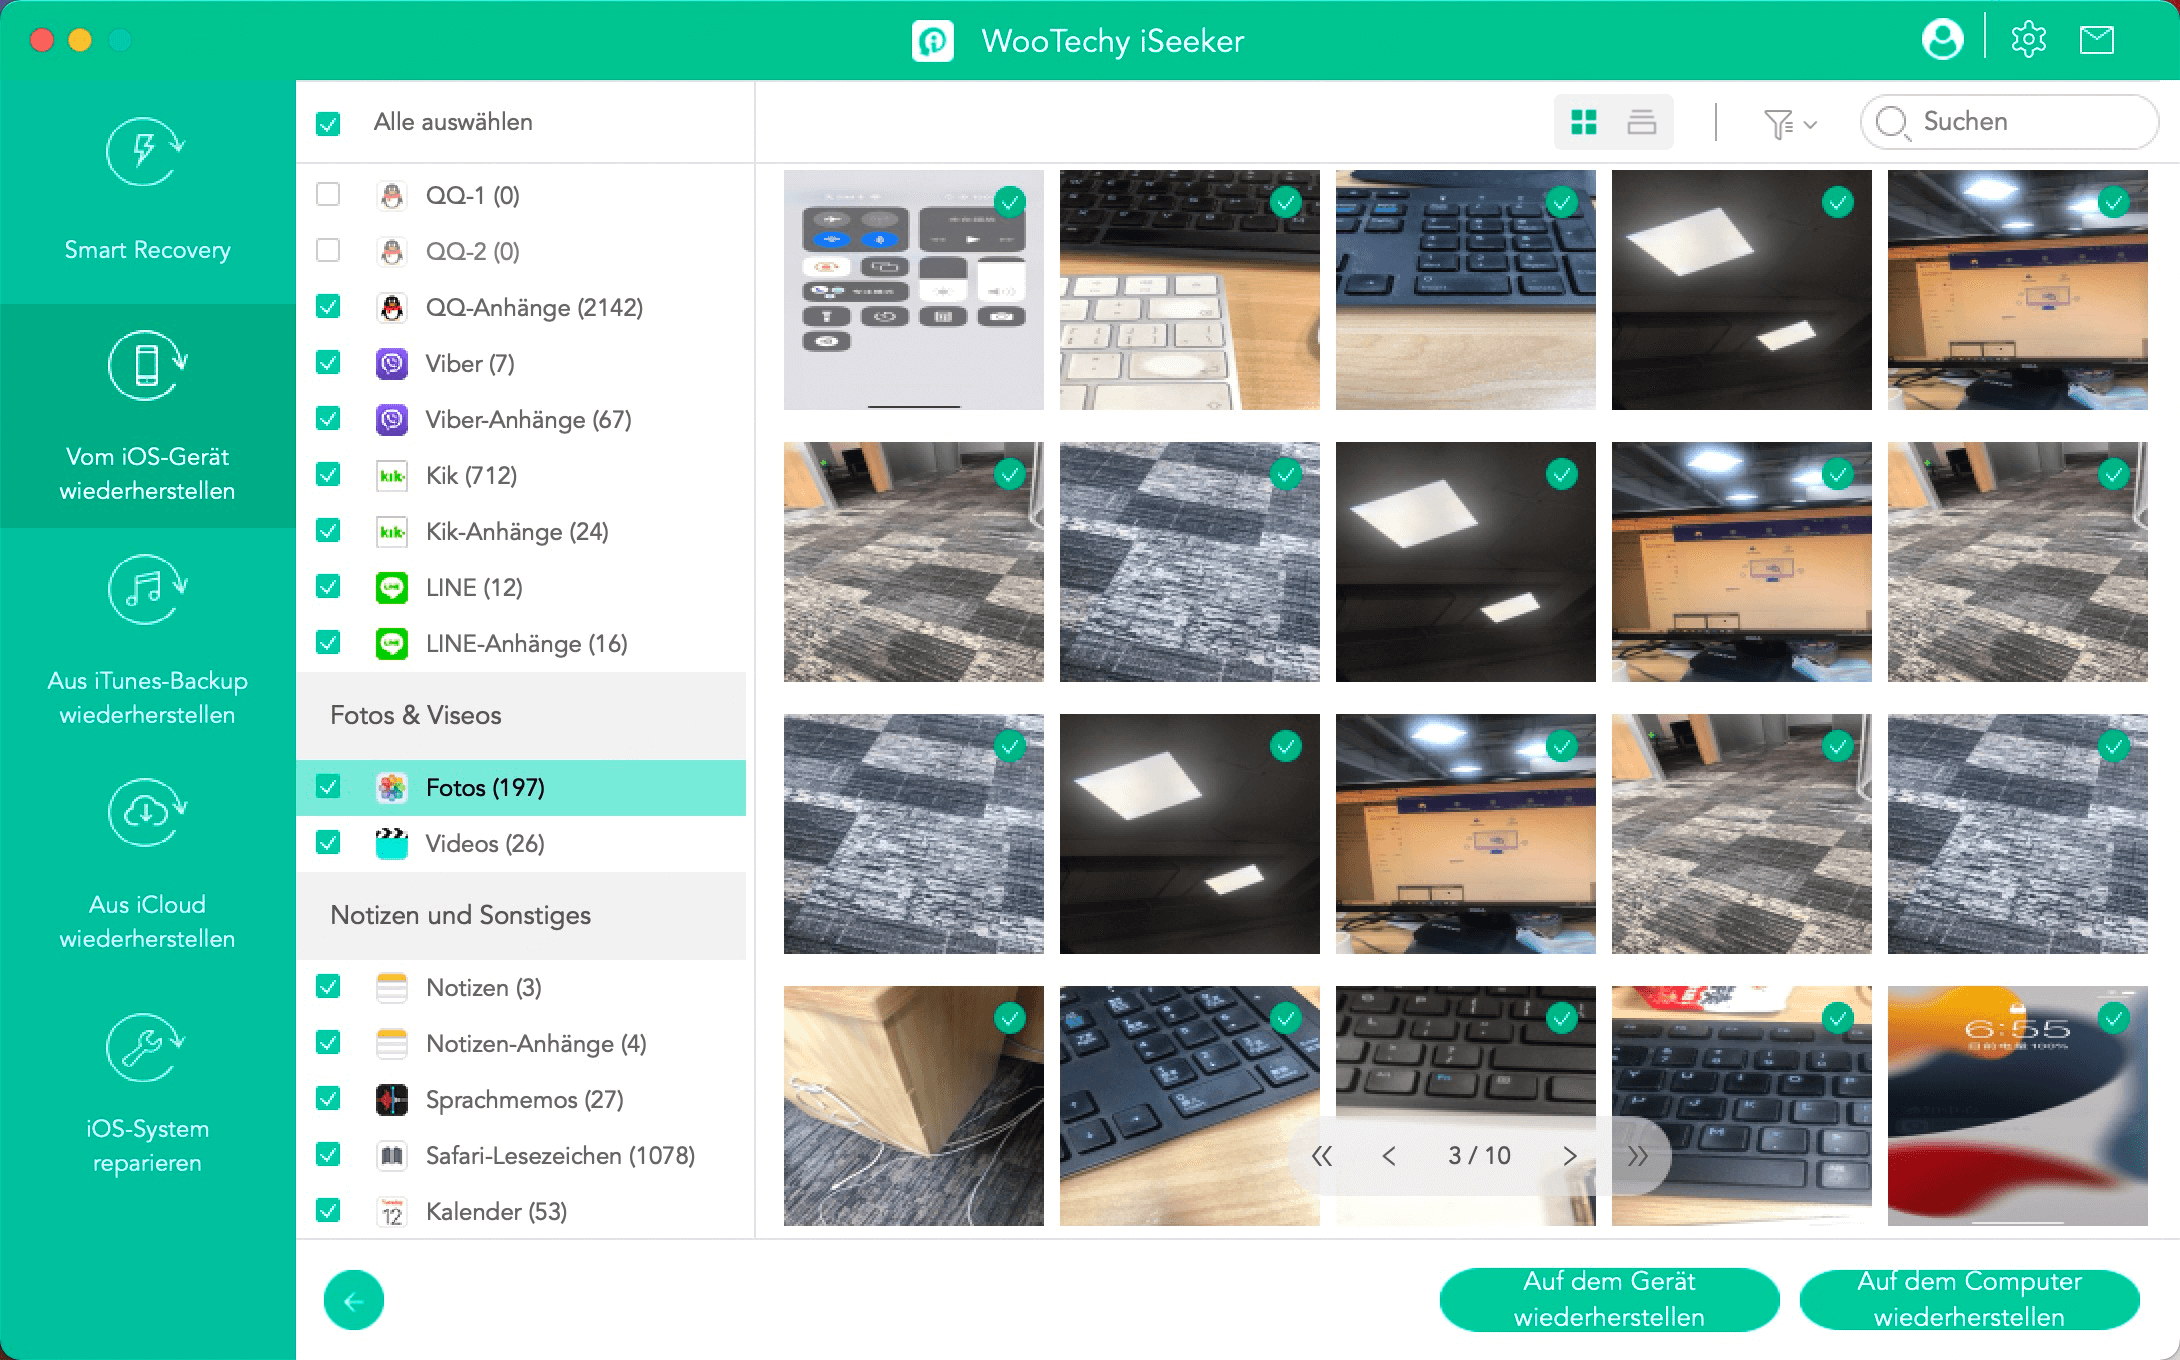Click the iOS-System reparieren wrench icon
This screenshot has height=1360, width=2180.
[147, 1048]
